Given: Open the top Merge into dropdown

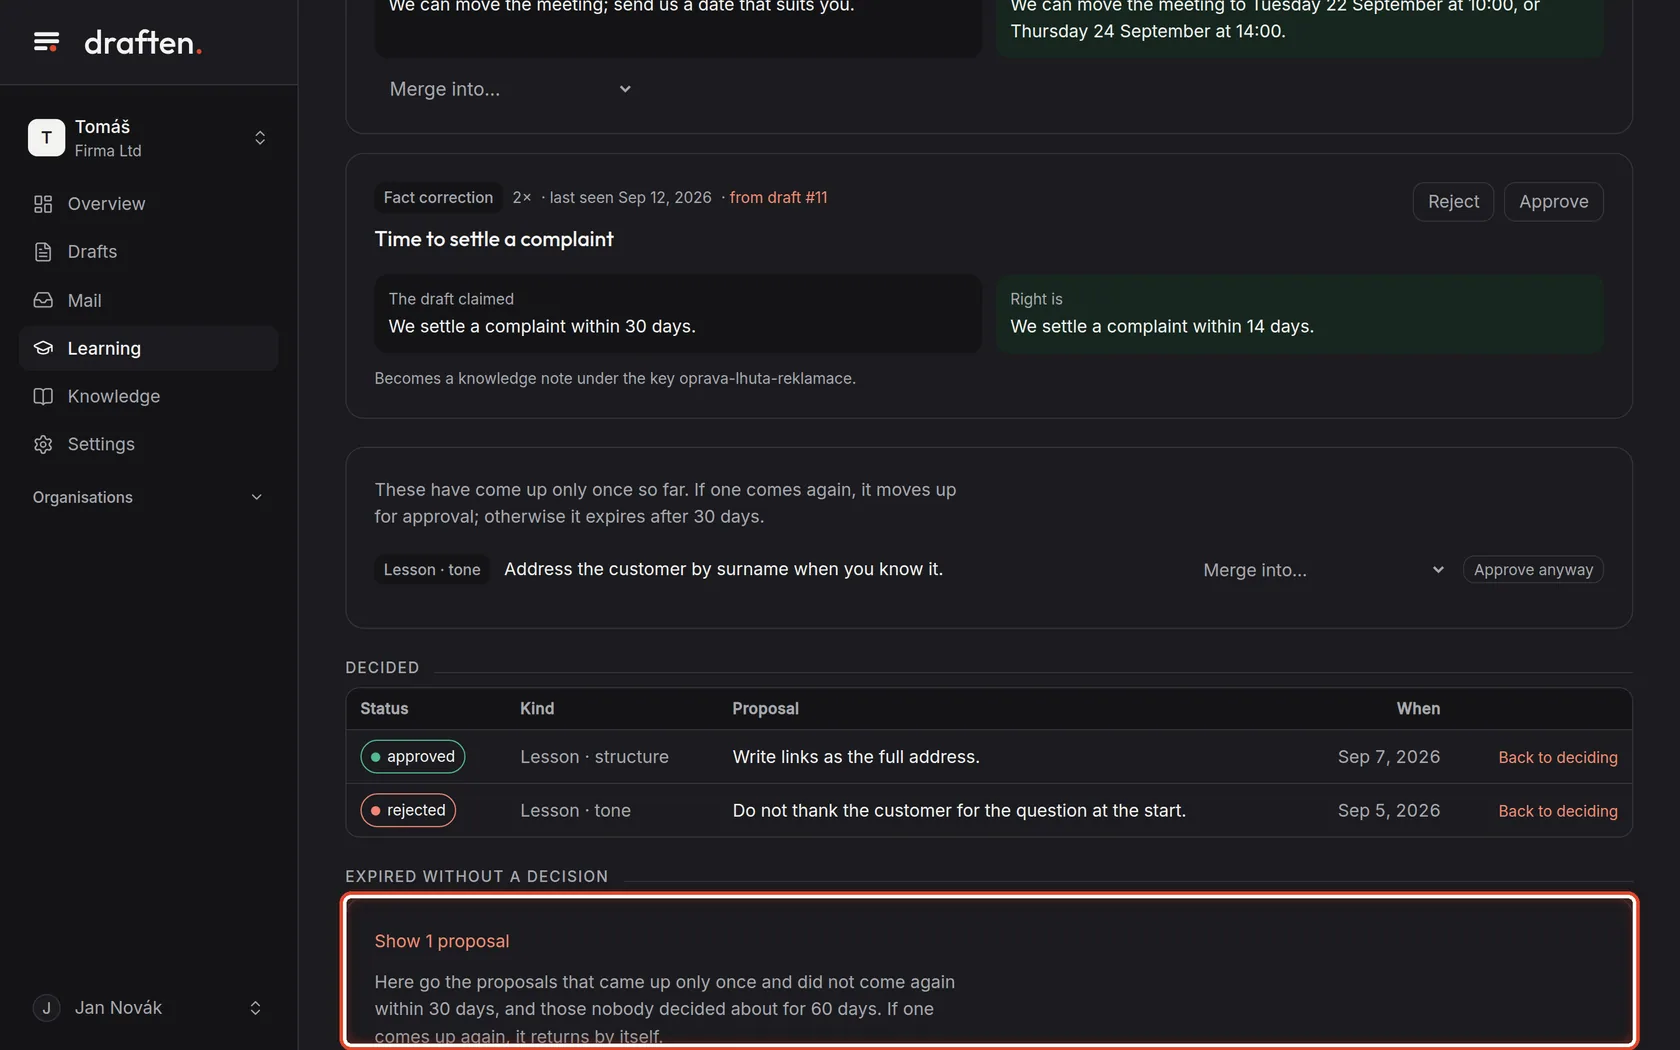Looking at the screenshot, I should point(510,89).
